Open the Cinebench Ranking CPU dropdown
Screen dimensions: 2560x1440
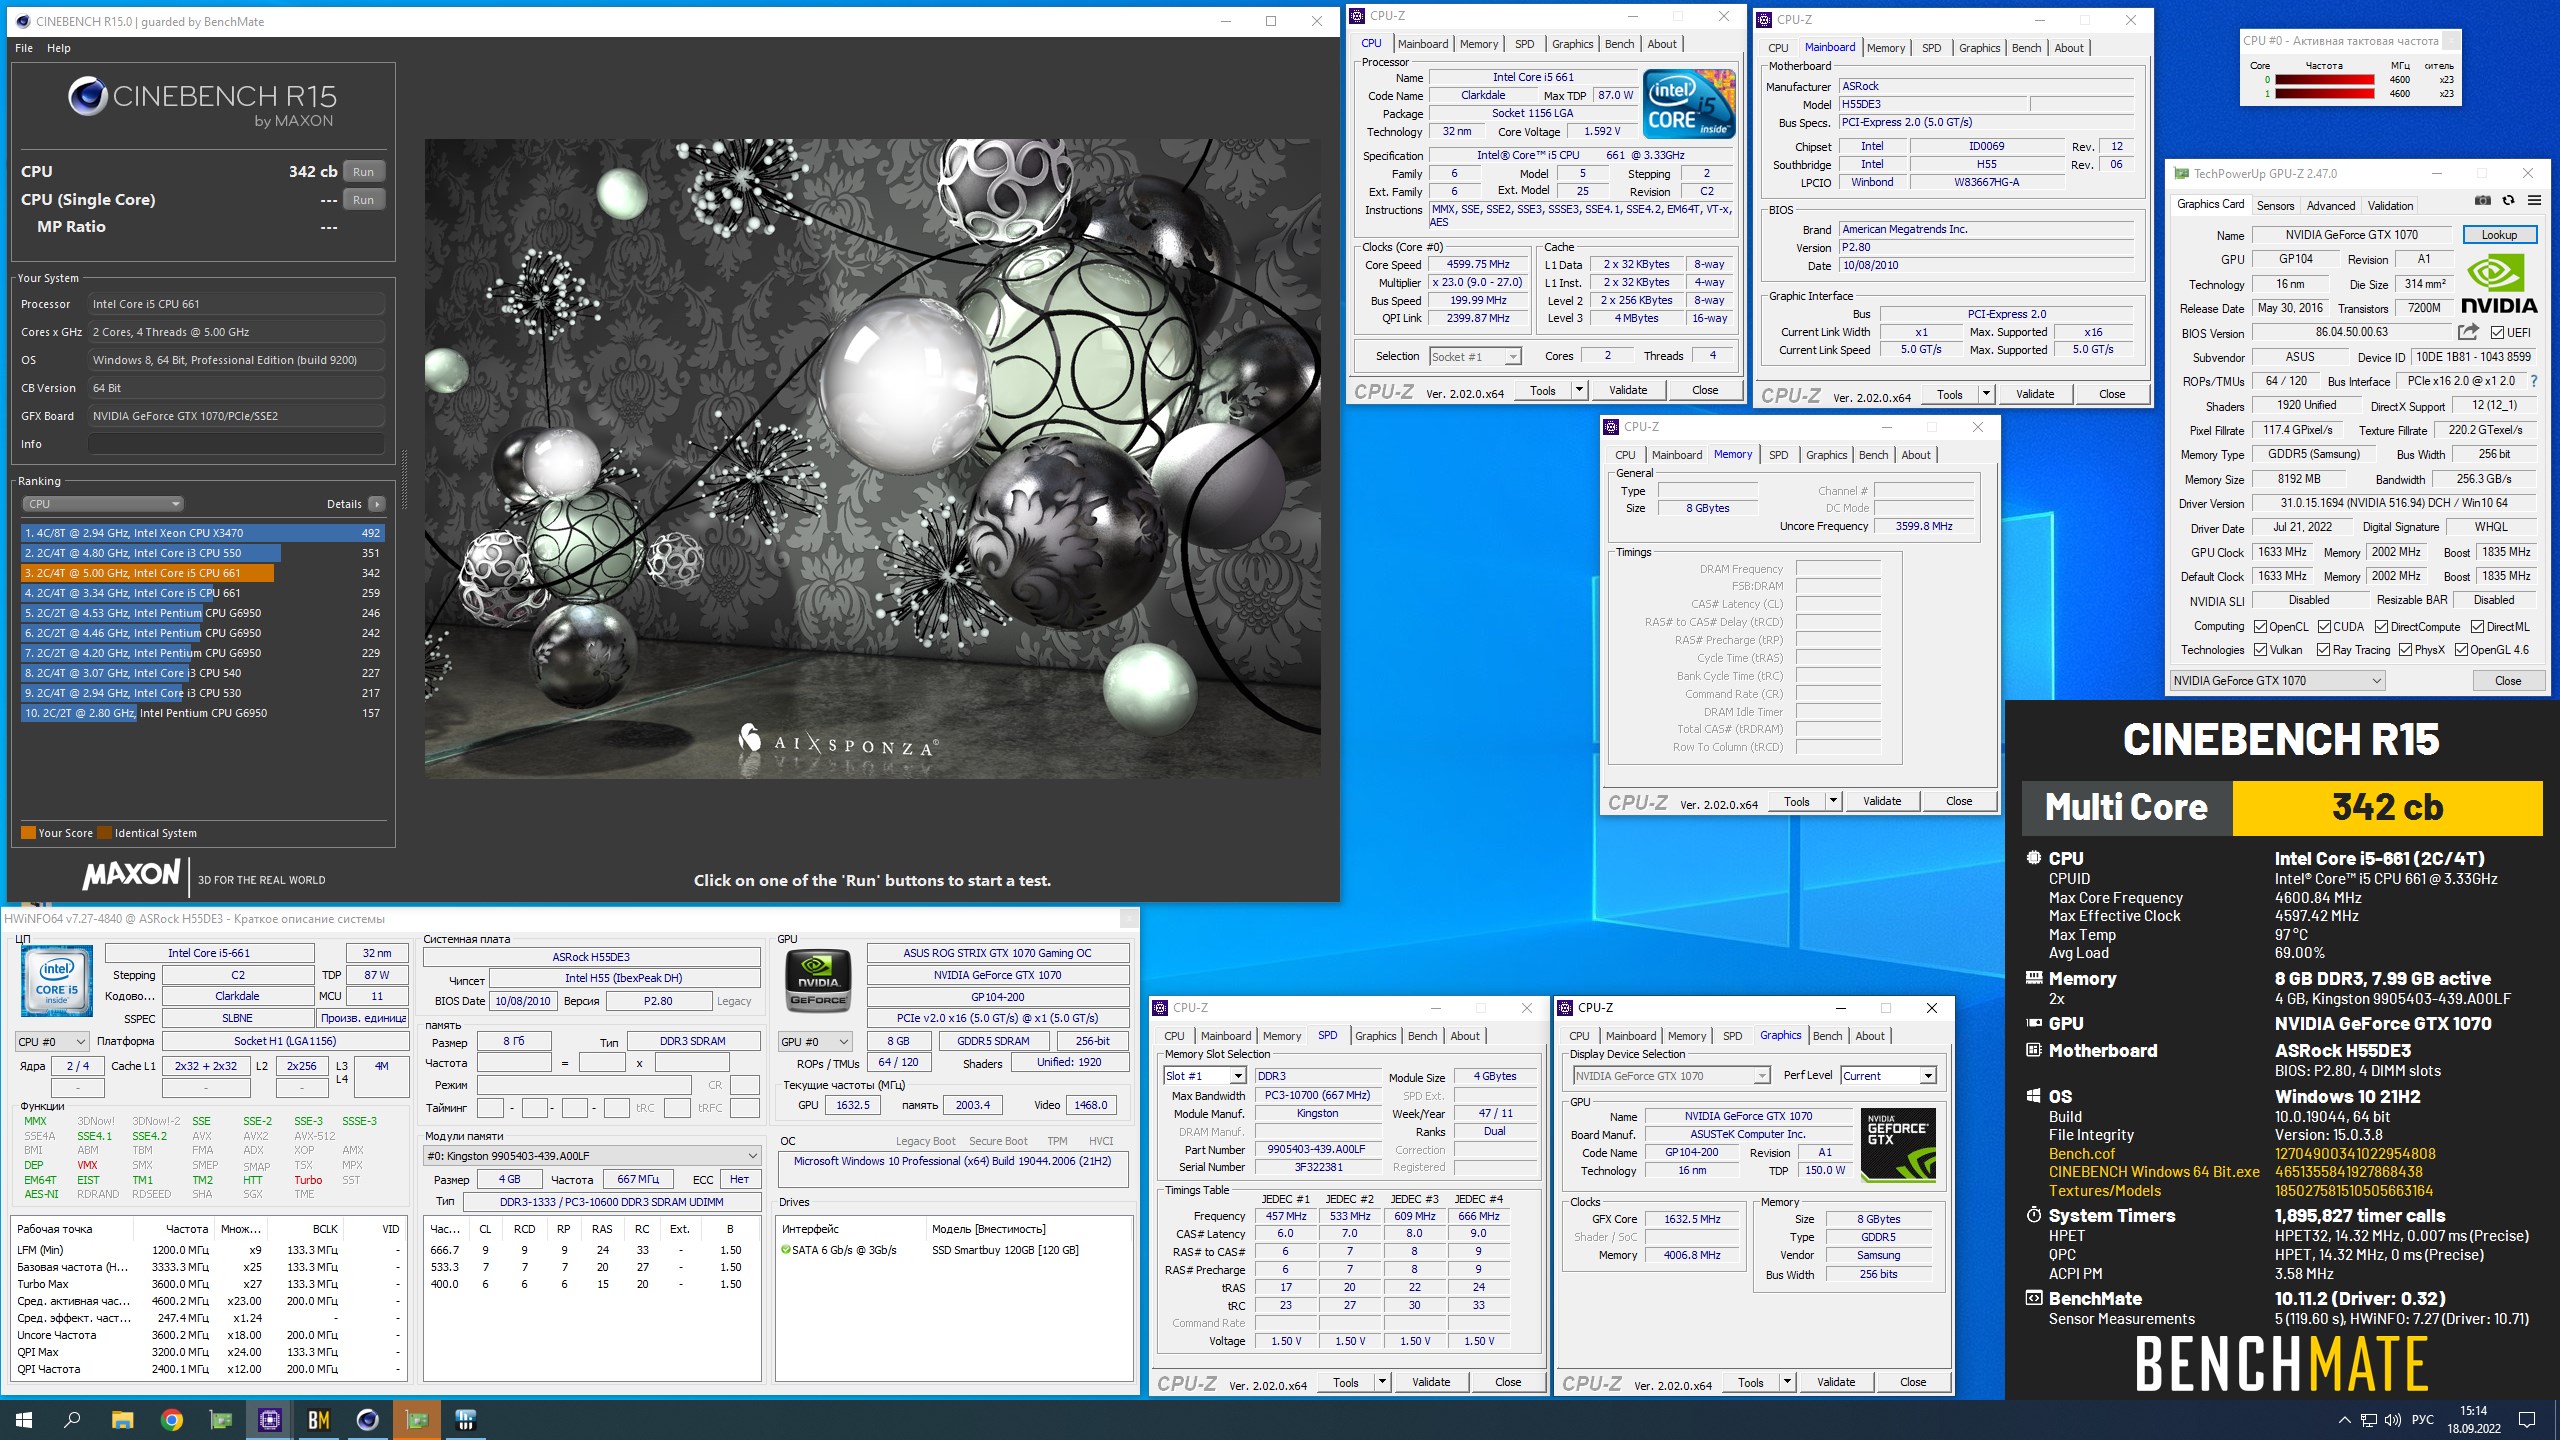click(x=103, y=504)
